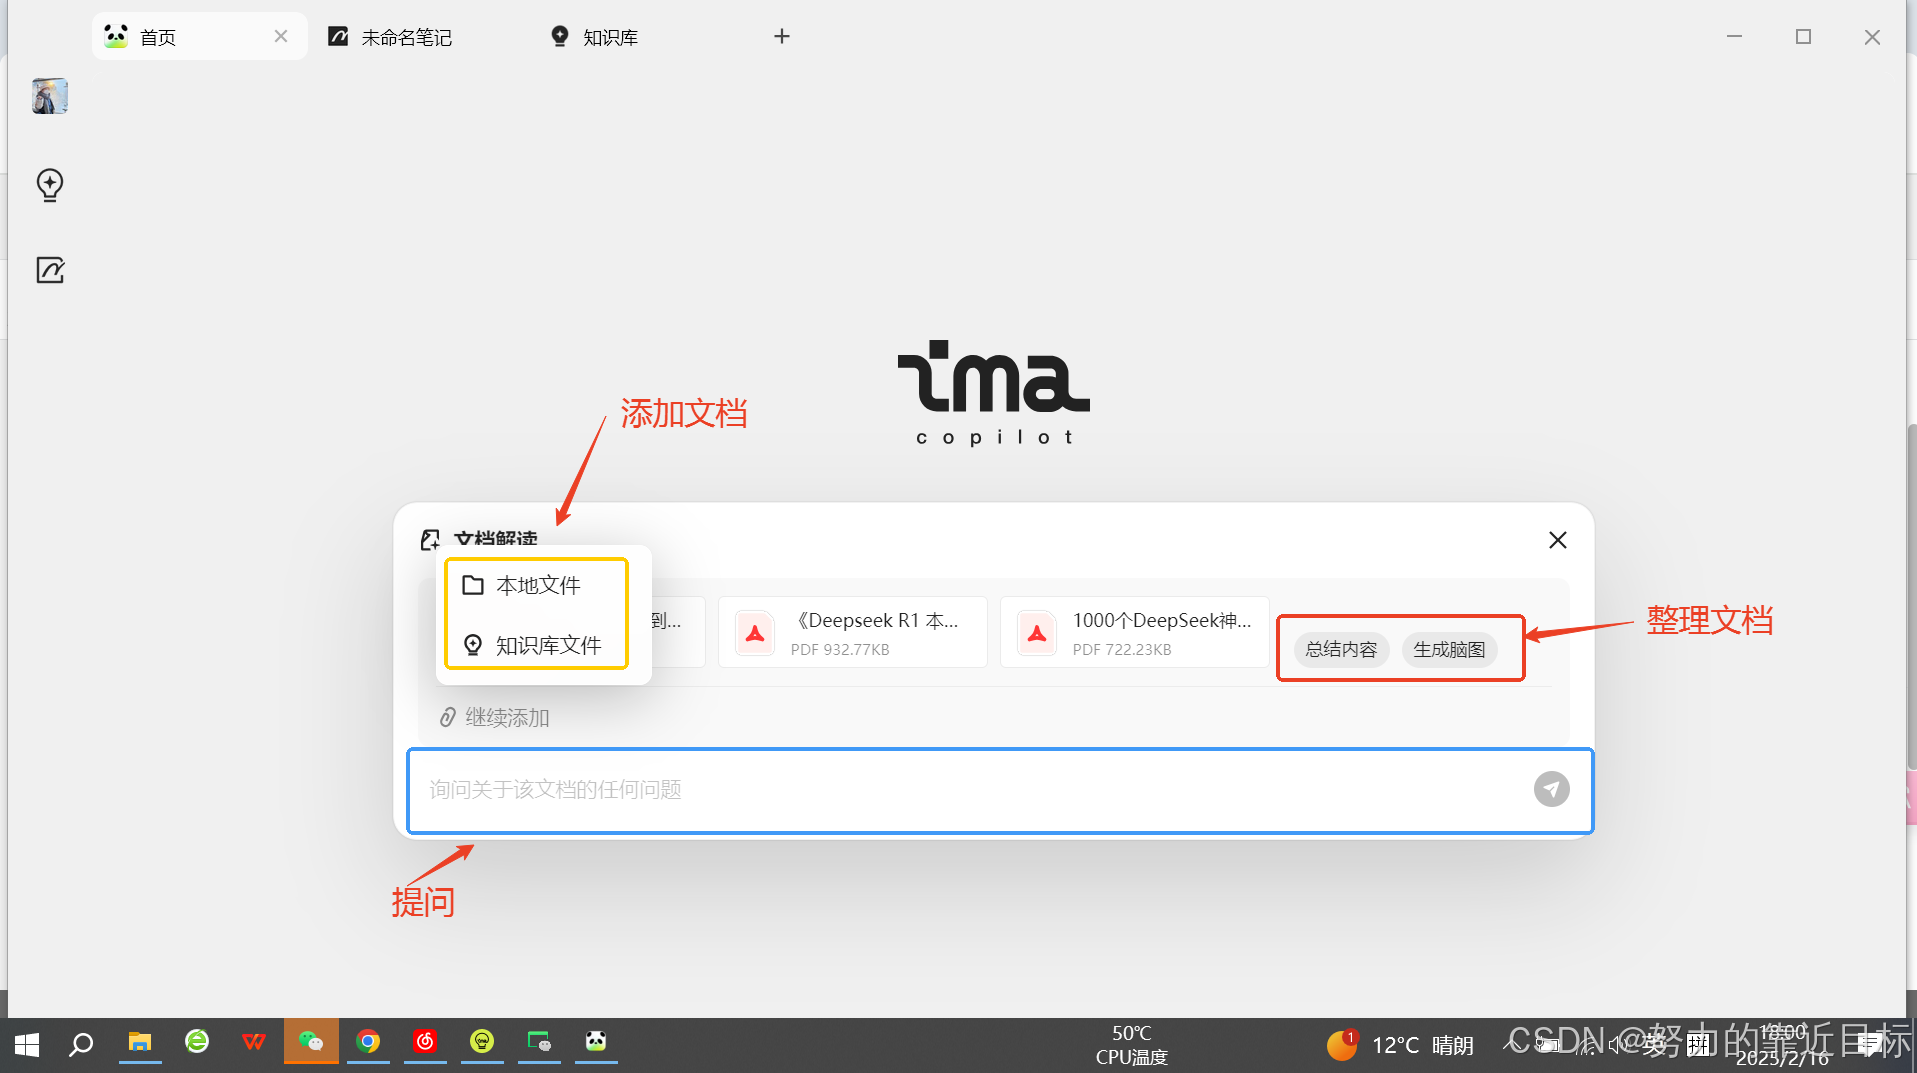The height and width of the screenshot is (1073, 1917).
Task: Open WeChat from taskbar
Action: click(x=311, y=1043)
